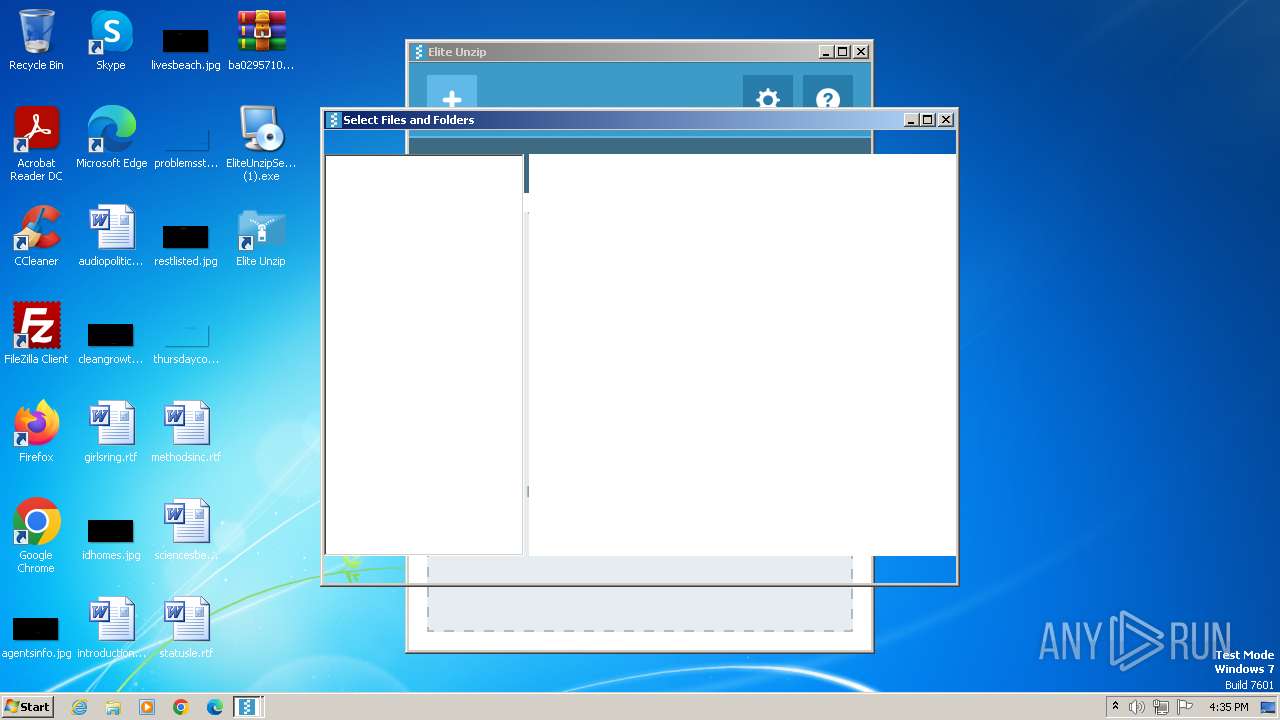Open the Recycle Bin desktop icon
The width and height of the screenshot is (1280, 720).
36,40
